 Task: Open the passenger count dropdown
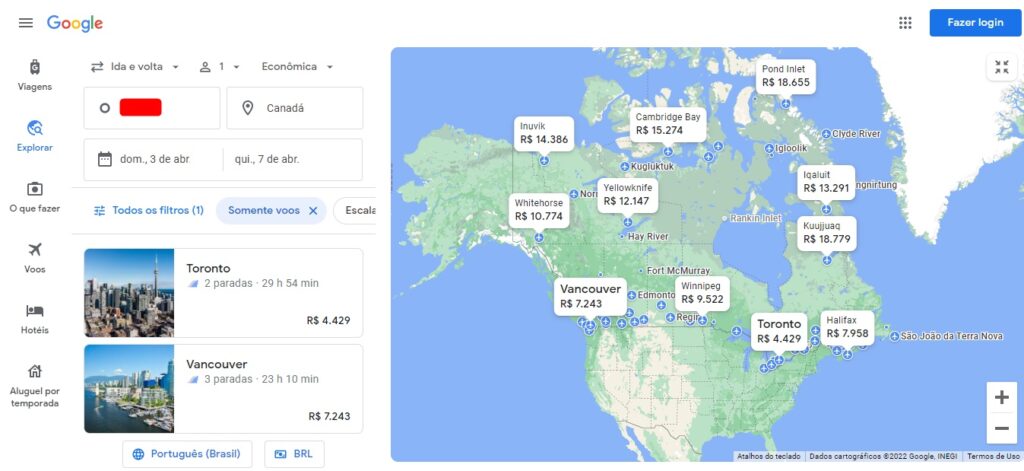(220, 67)
